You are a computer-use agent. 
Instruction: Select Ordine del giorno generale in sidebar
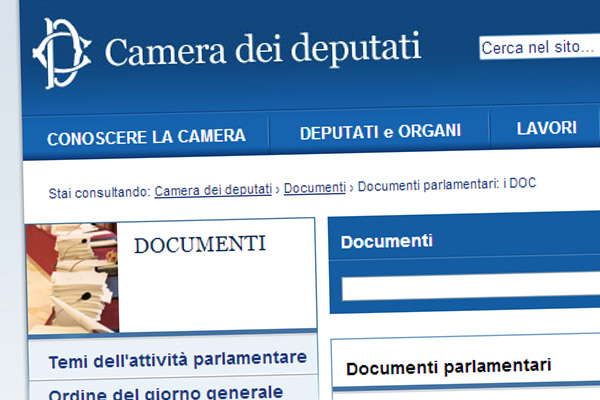coord(165,391)
